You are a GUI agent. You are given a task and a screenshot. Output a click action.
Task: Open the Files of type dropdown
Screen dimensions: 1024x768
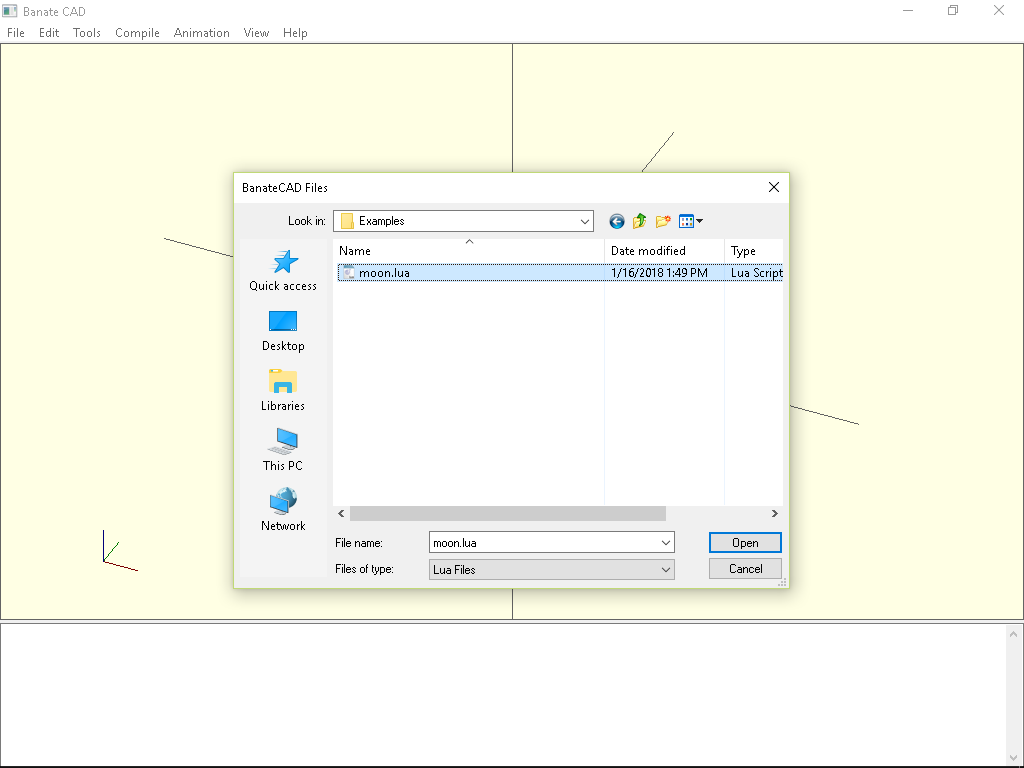click(x=665, y=568)
